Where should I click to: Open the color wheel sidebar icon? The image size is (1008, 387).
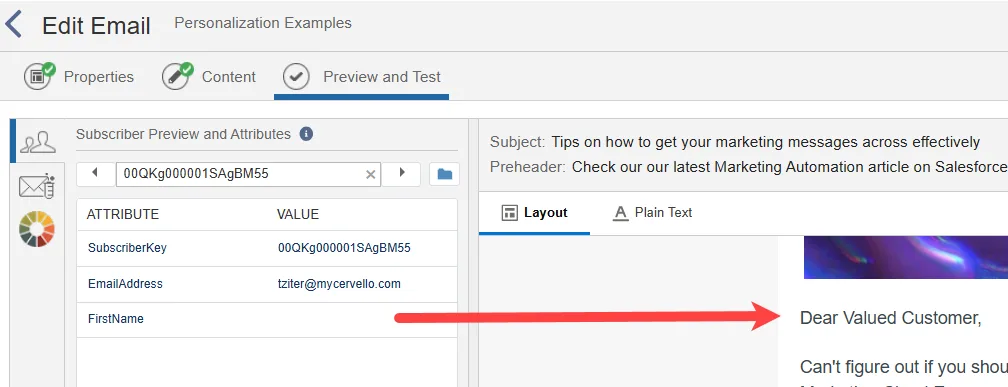coord(37,229)
